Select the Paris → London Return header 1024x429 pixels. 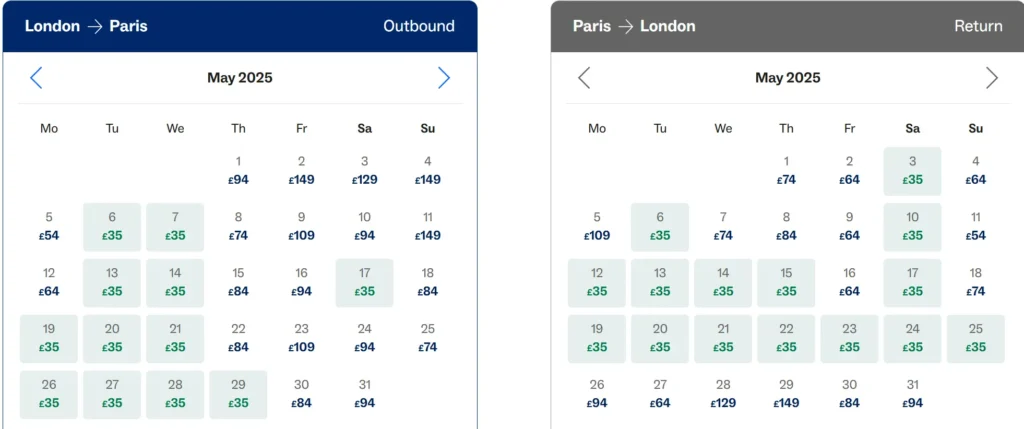click(x=787, y=26)
